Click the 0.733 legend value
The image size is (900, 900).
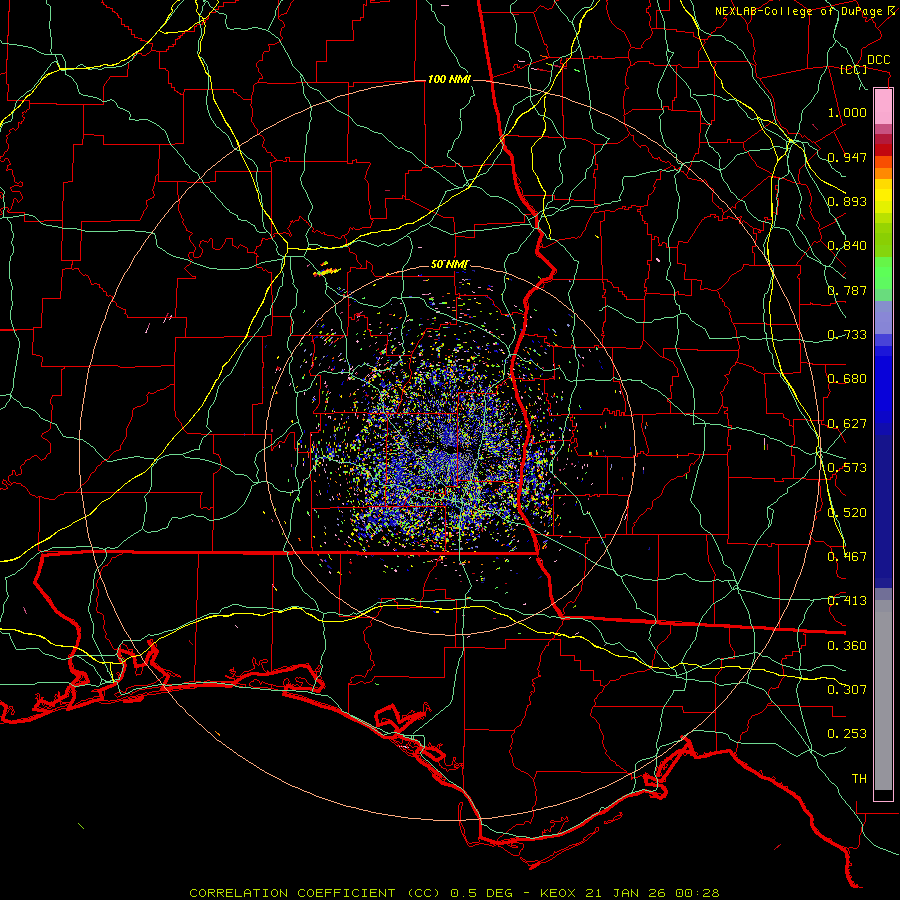(847, 335)
